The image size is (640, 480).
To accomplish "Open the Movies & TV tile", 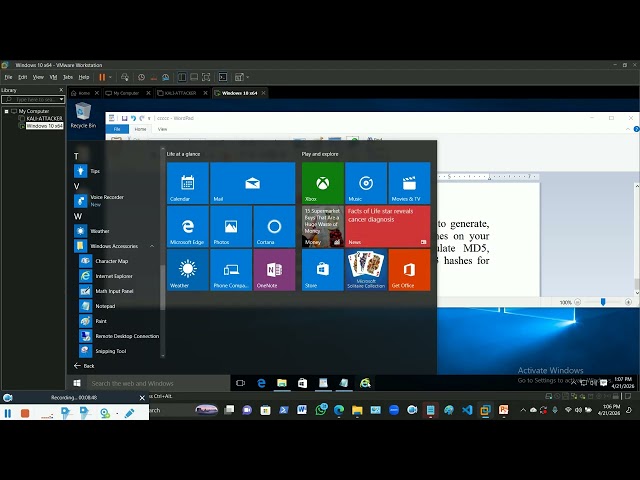I will [409, 183].
